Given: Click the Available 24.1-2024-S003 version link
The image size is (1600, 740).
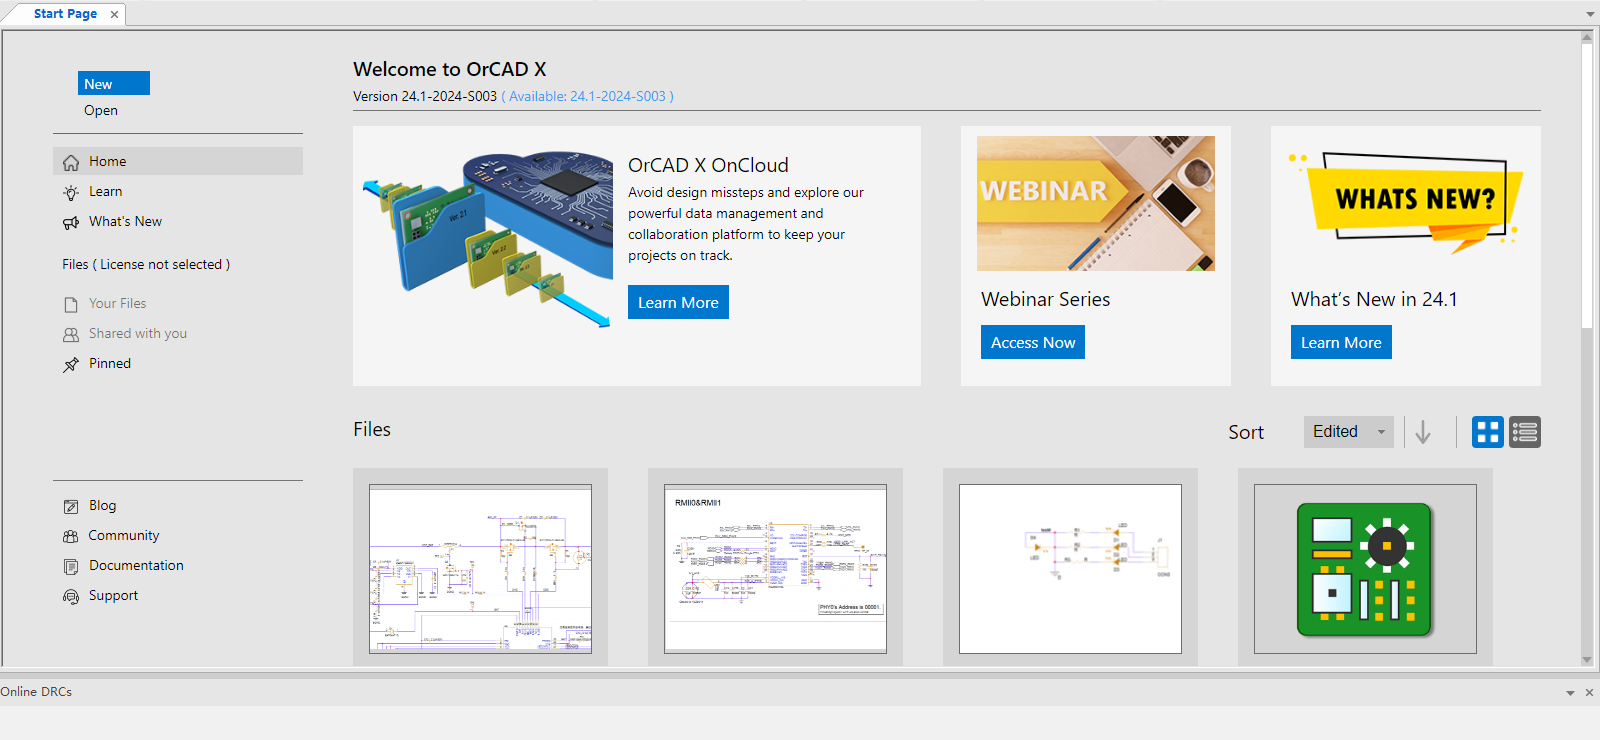Looking at the screenshot, I should (x=587, y=96).
